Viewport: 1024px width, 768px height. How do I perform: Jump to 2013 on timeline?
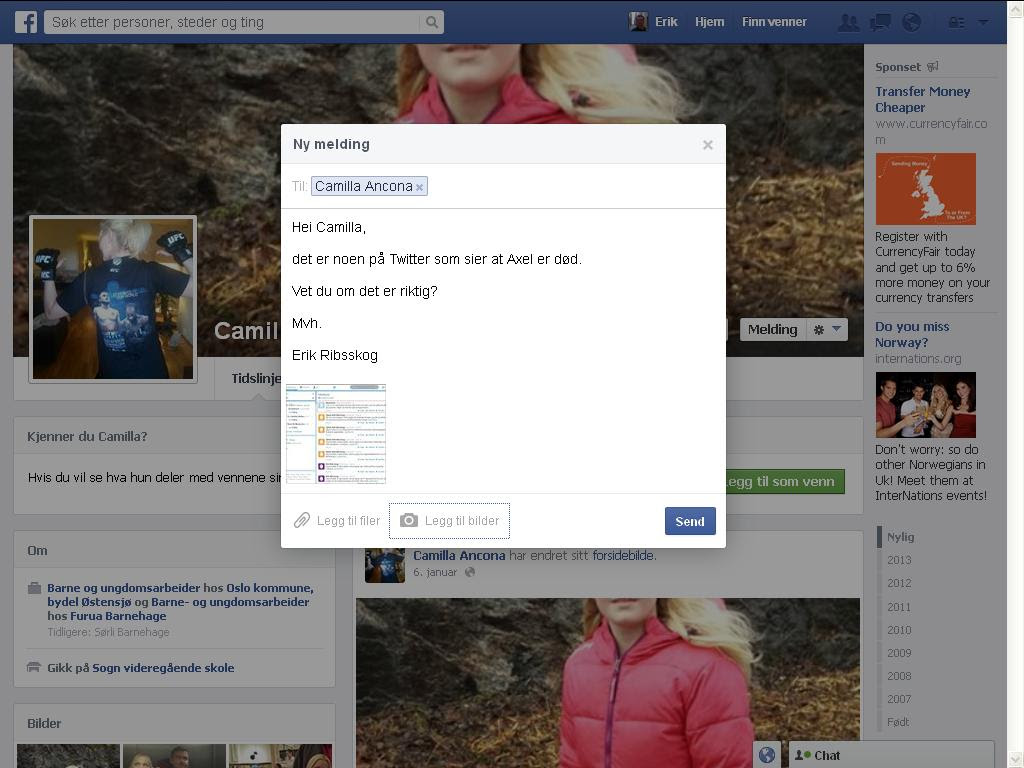click(x=899, y=560)
